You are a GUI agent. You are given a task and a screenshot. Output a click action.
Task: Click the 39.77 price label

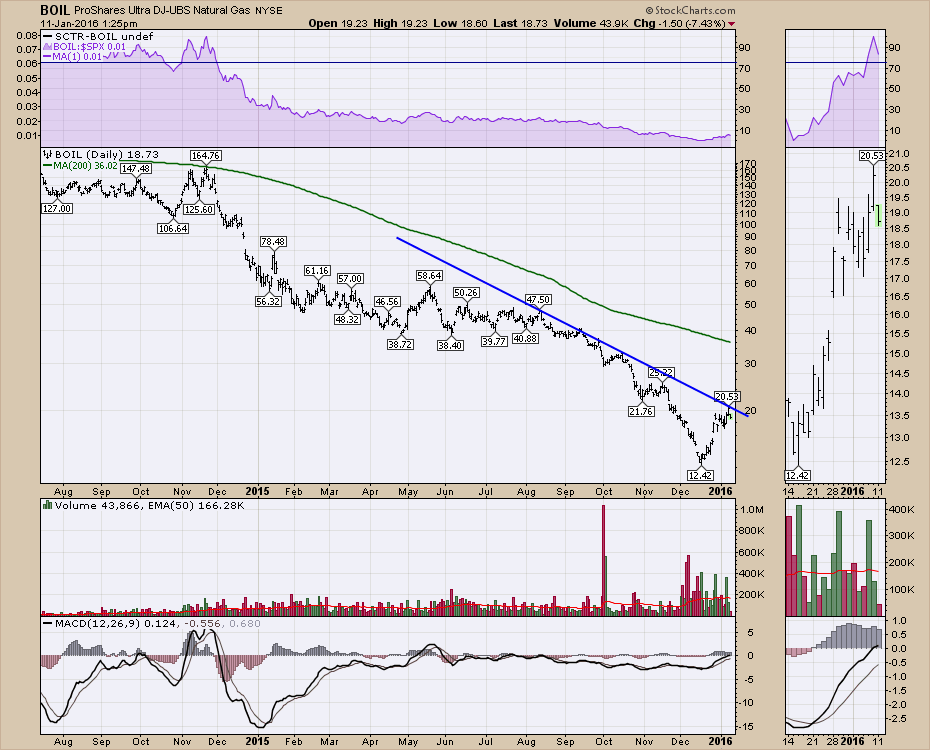coord(494,342)
